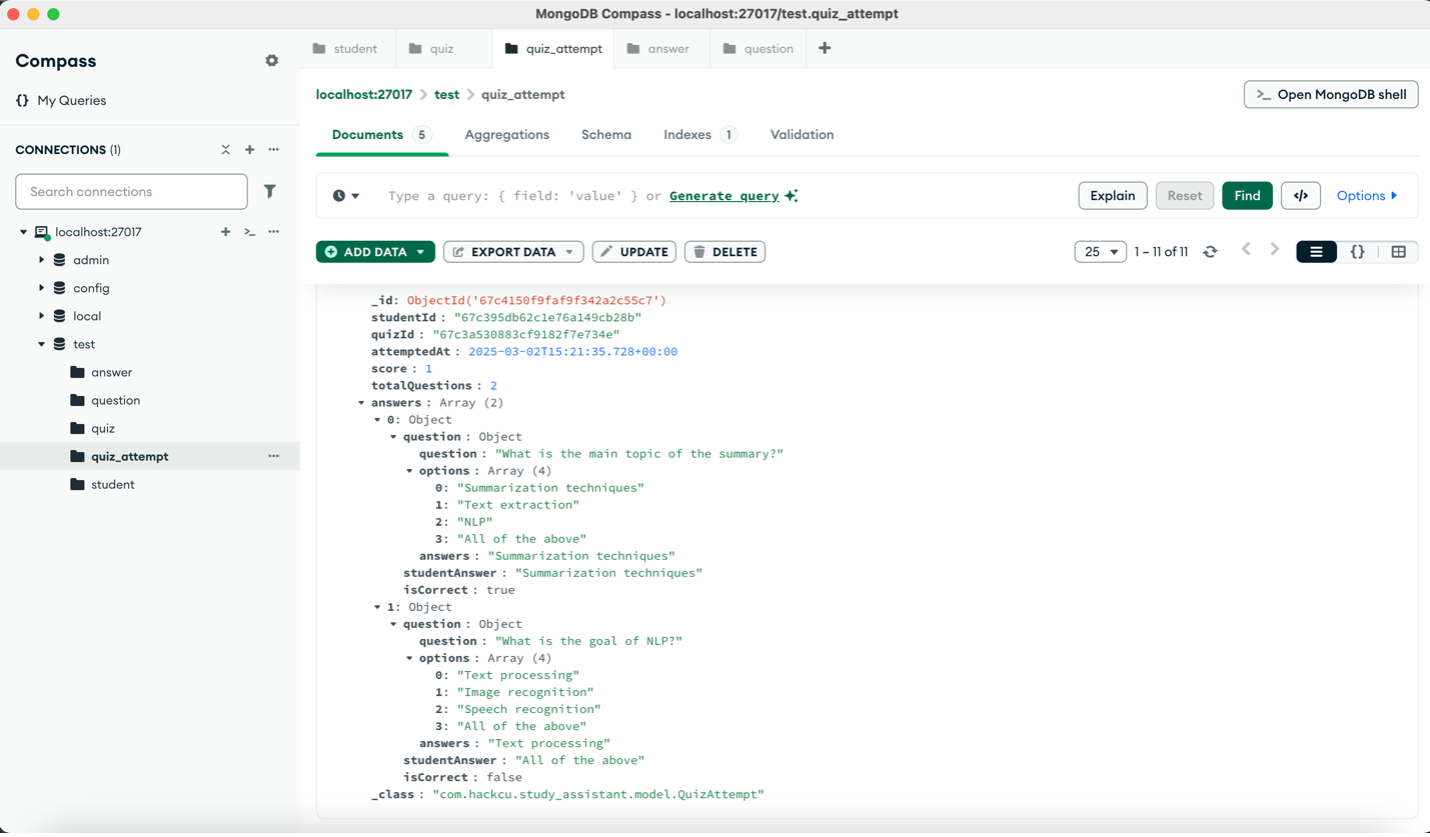Viewport: 1430px width, 837px height.
Task: Click export query to language code icon
Action: (x=1301, y=196)
